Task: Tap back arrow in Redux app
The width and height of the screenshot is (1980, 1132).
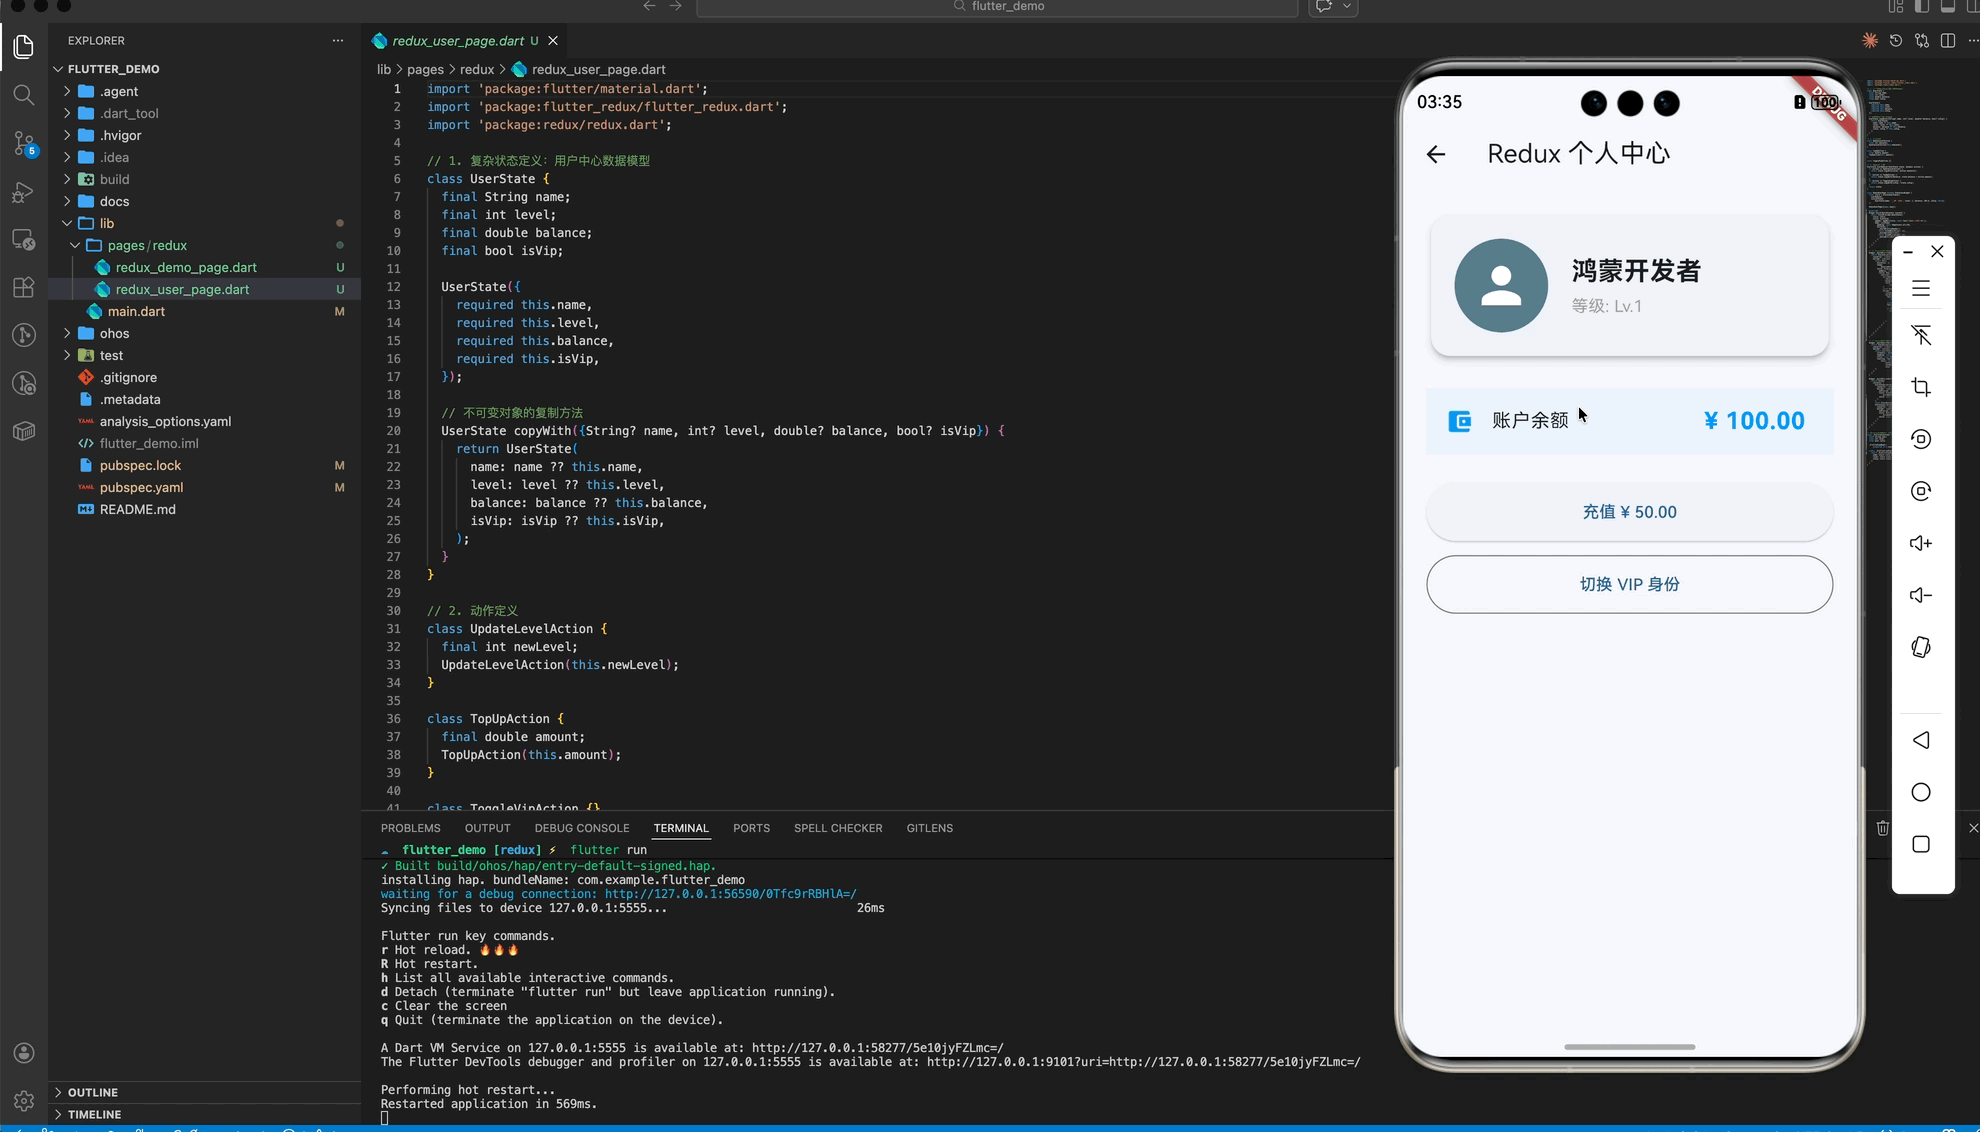Action: (1436, 154)
